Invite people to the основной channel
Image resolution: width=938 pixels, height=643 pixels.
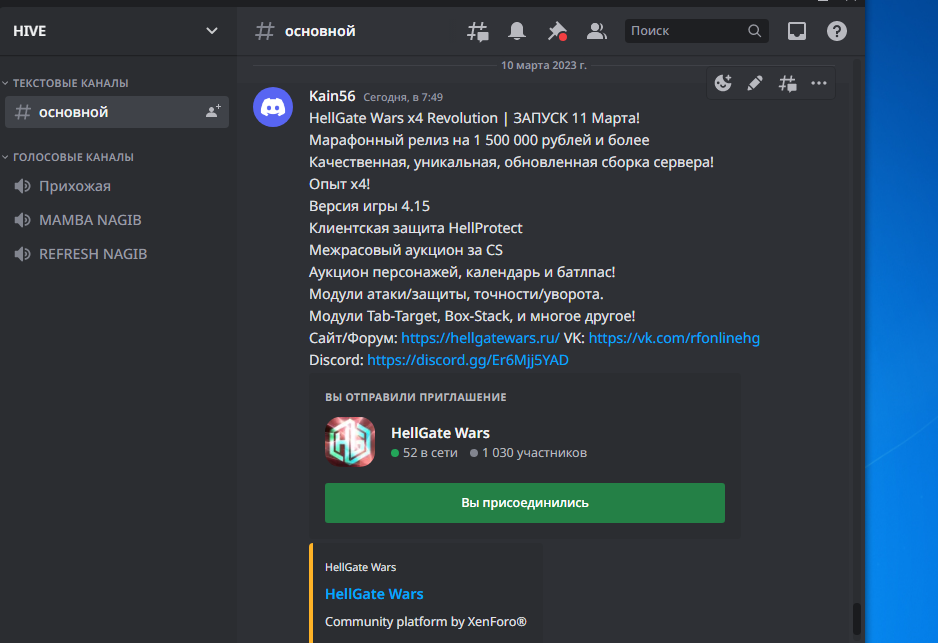point(213,111)
